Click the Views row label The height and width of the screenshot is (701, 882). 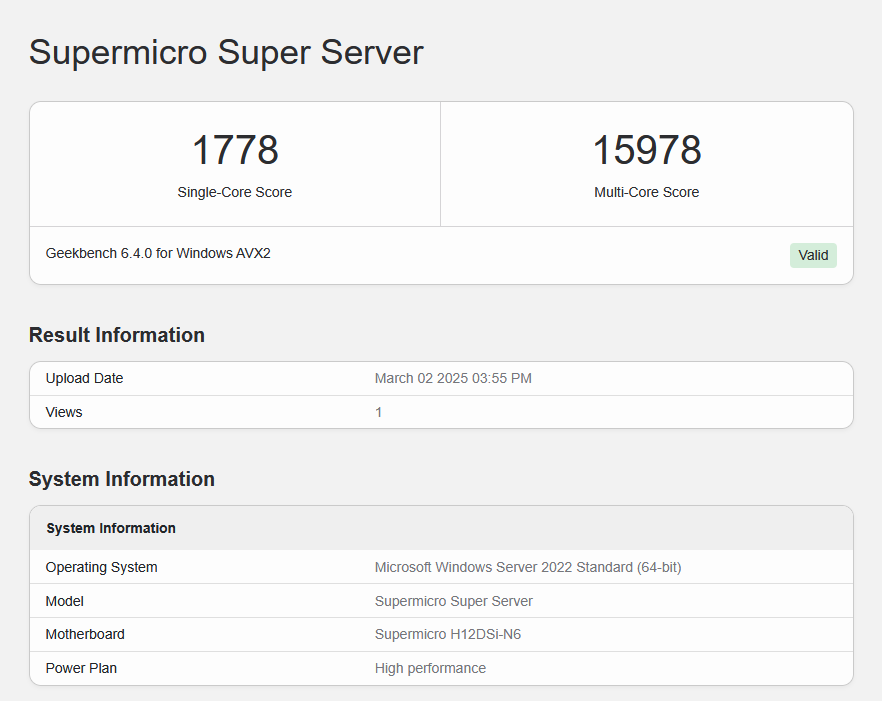[64, 412]
